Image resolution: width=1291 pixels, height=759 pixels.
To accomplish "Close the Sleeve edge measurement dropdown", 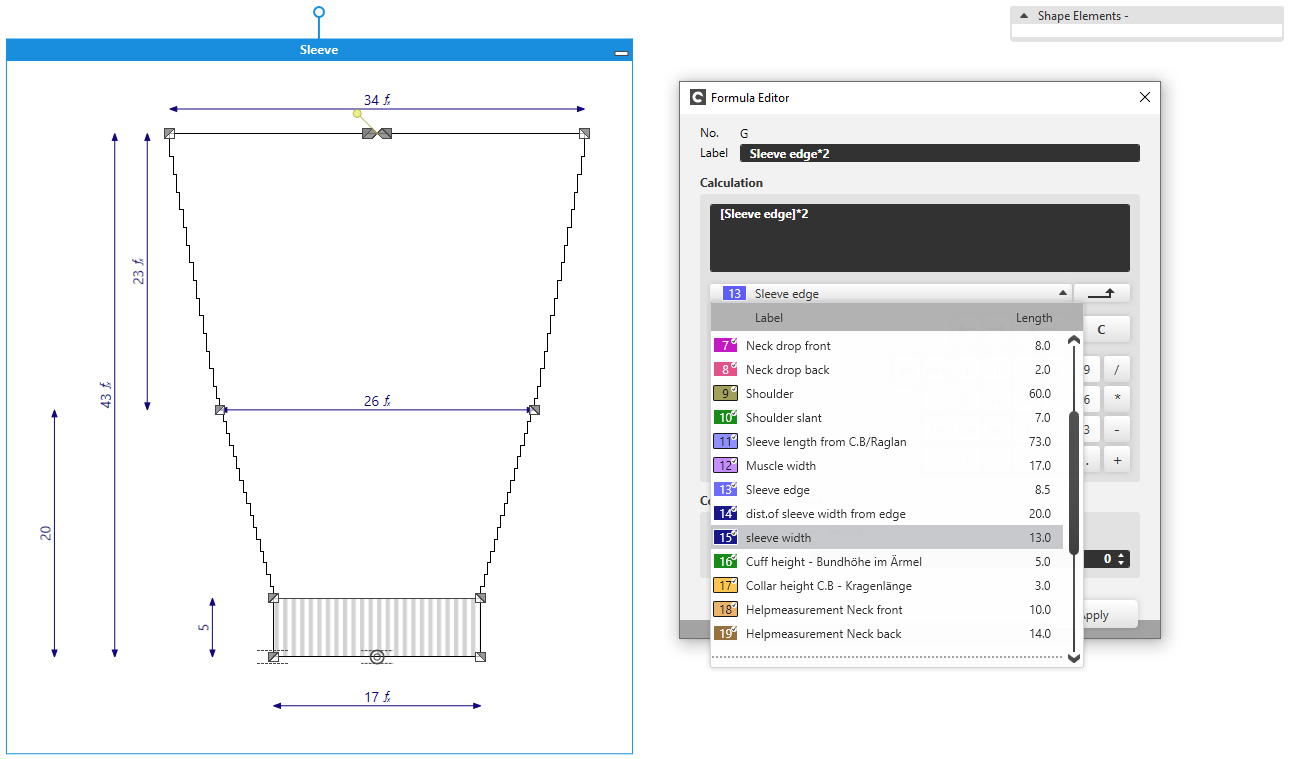I will [x=1062, y=293].
